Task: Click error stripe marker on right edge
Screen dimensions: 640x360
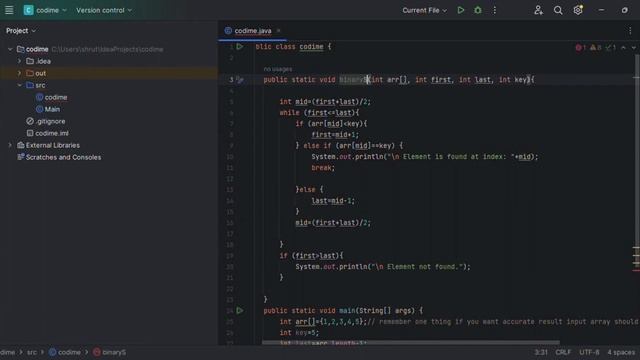Action: click(x=636, y=270)
